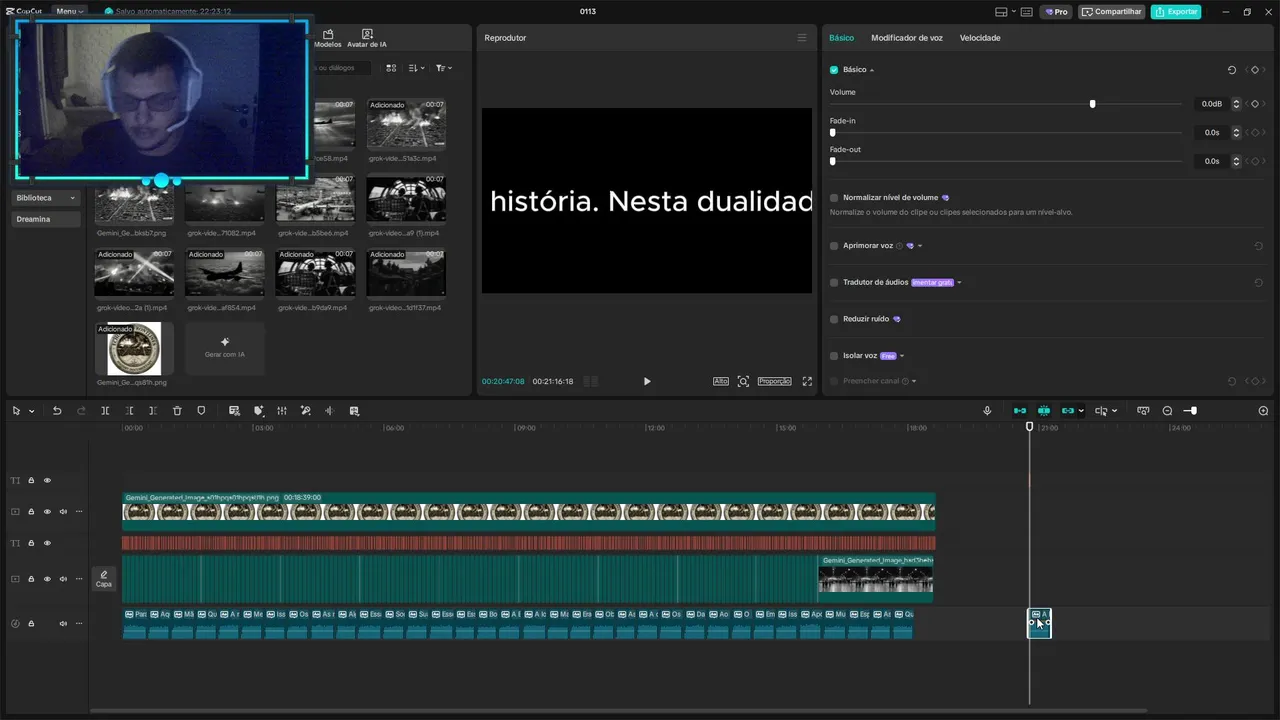Select the grok-video...1d1f37.mp4 thumbnail
Screen dimensions: 1280x720
[x=406, y=274]
